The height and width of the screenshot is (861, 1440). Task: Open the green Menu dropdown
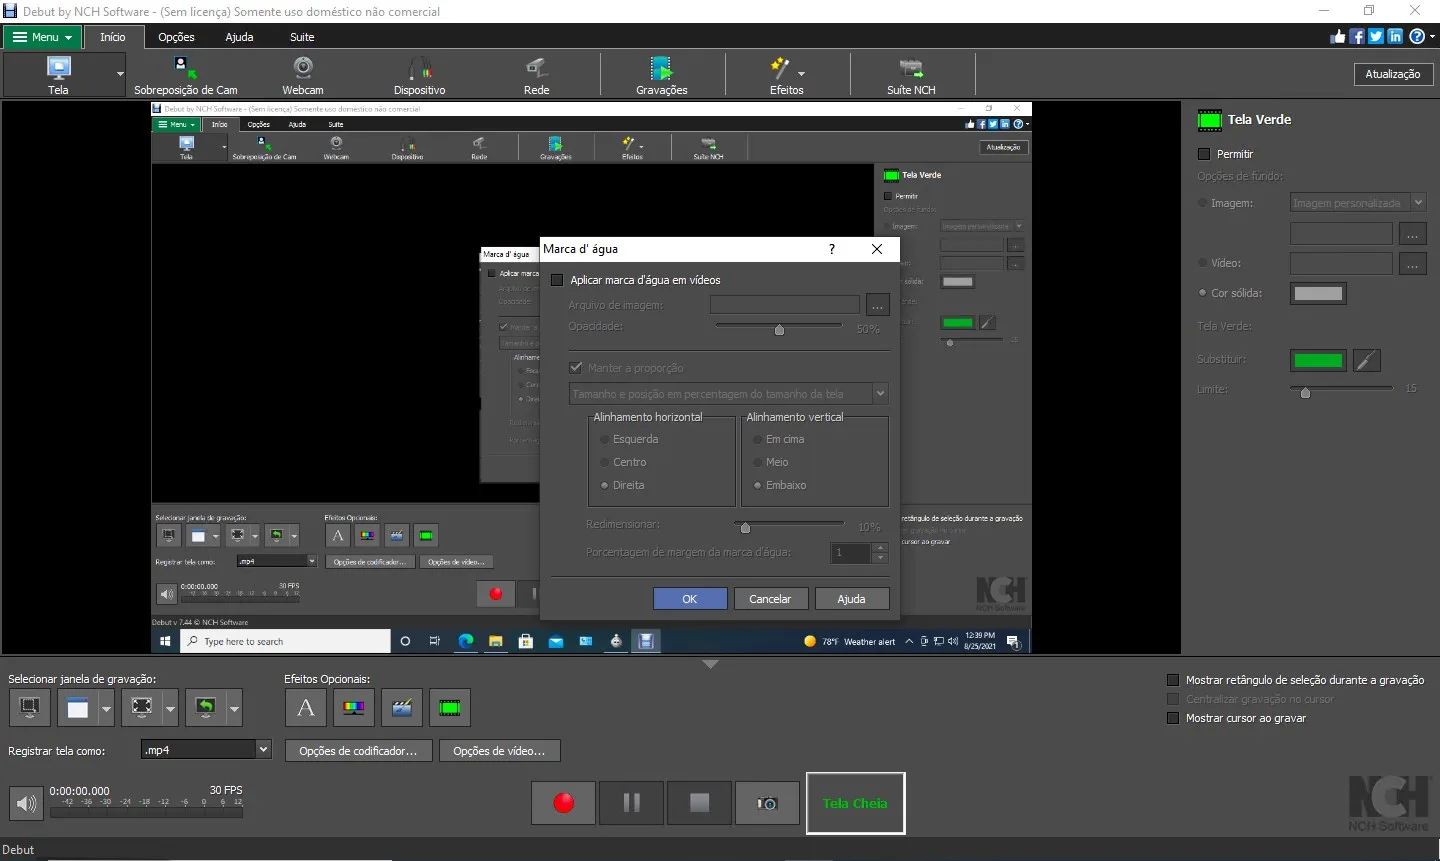[41, 37]
